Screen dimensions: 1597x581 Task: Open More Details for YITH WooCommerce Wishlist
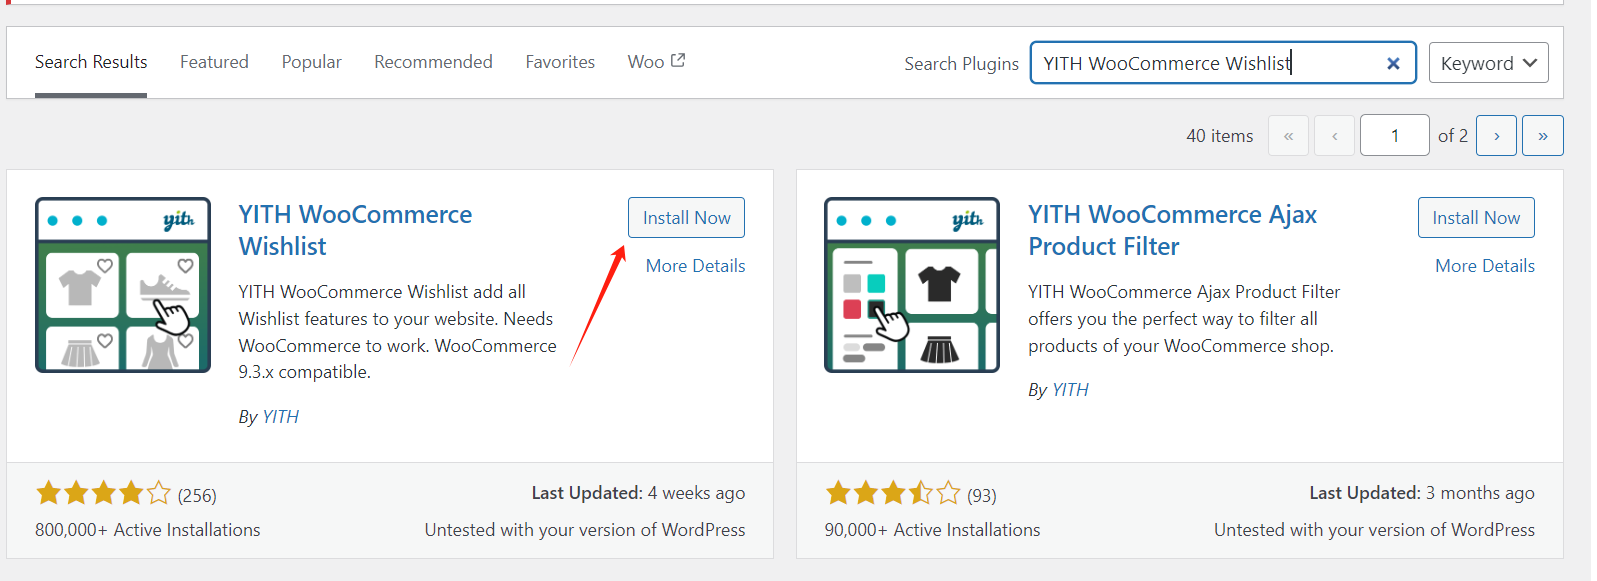point(695,265)
